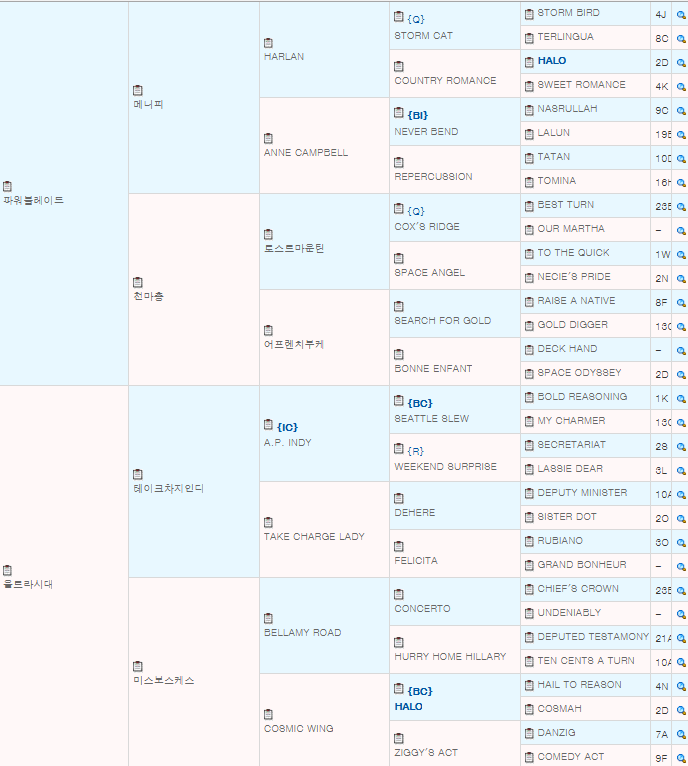
Task: Select the OUR MARTHA name
Action: (571, 229)
